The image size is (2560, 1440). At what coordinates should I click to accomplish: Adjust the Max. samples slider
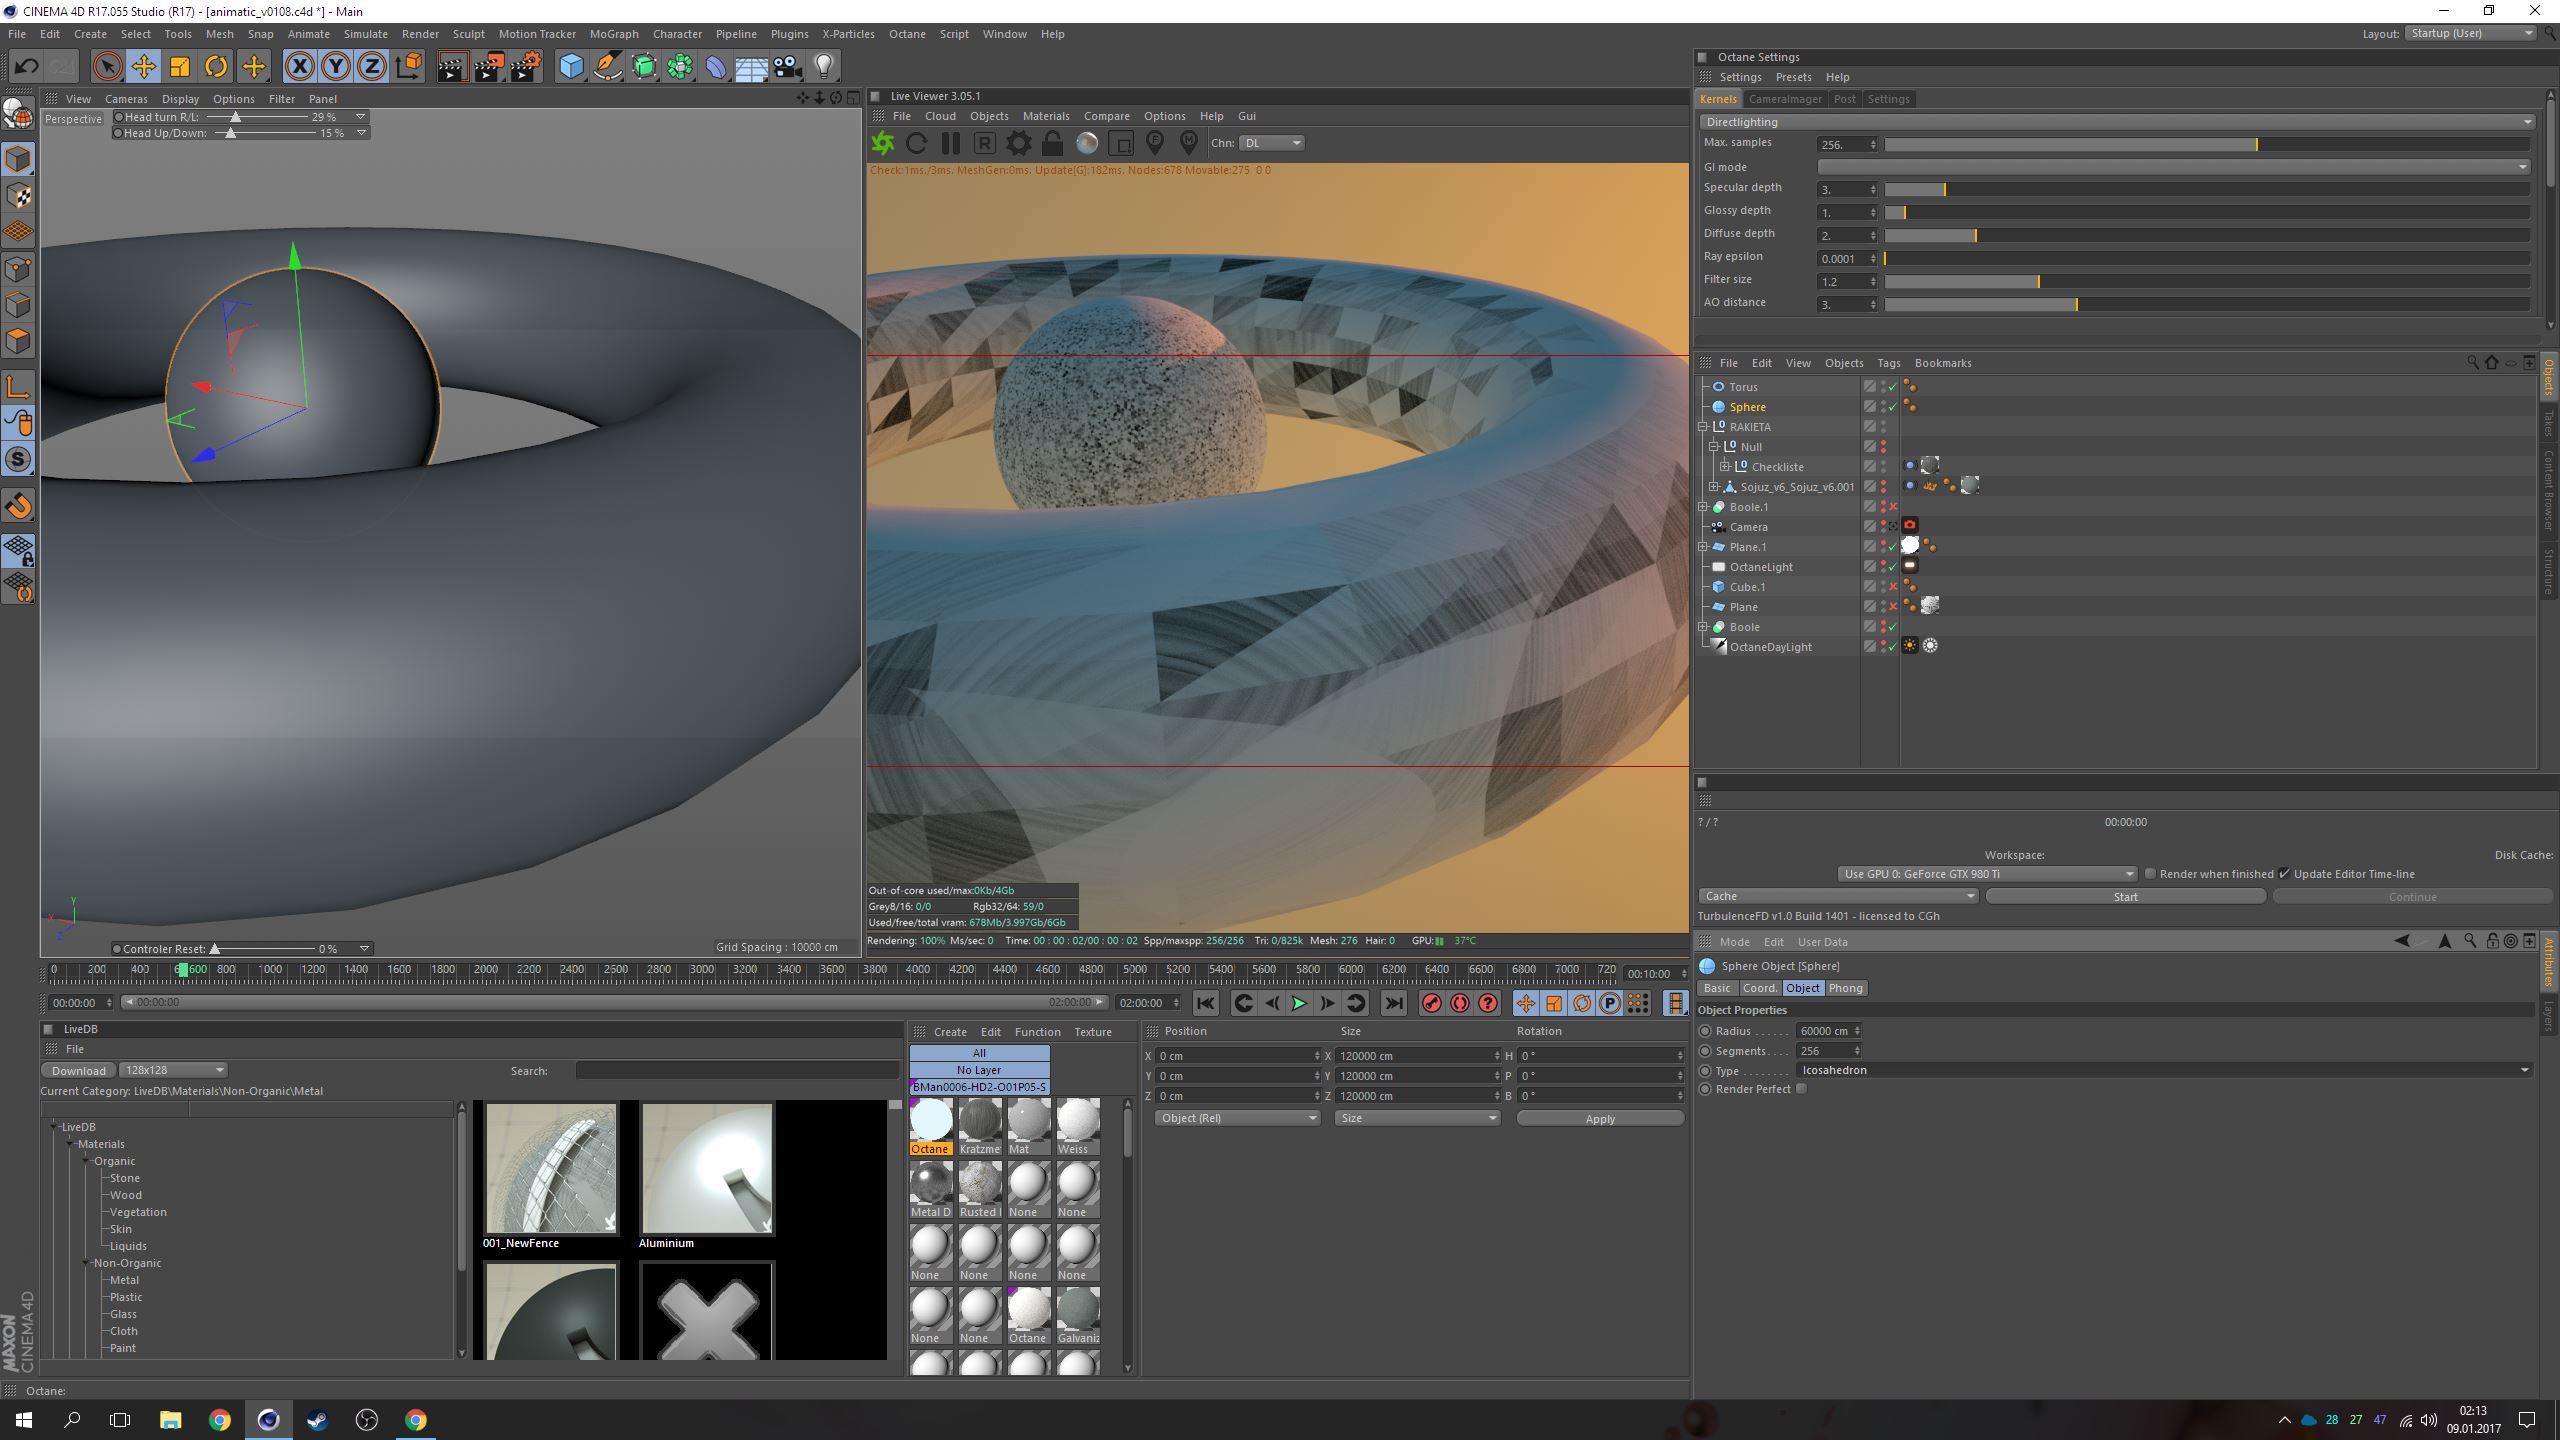[2256, 145]
